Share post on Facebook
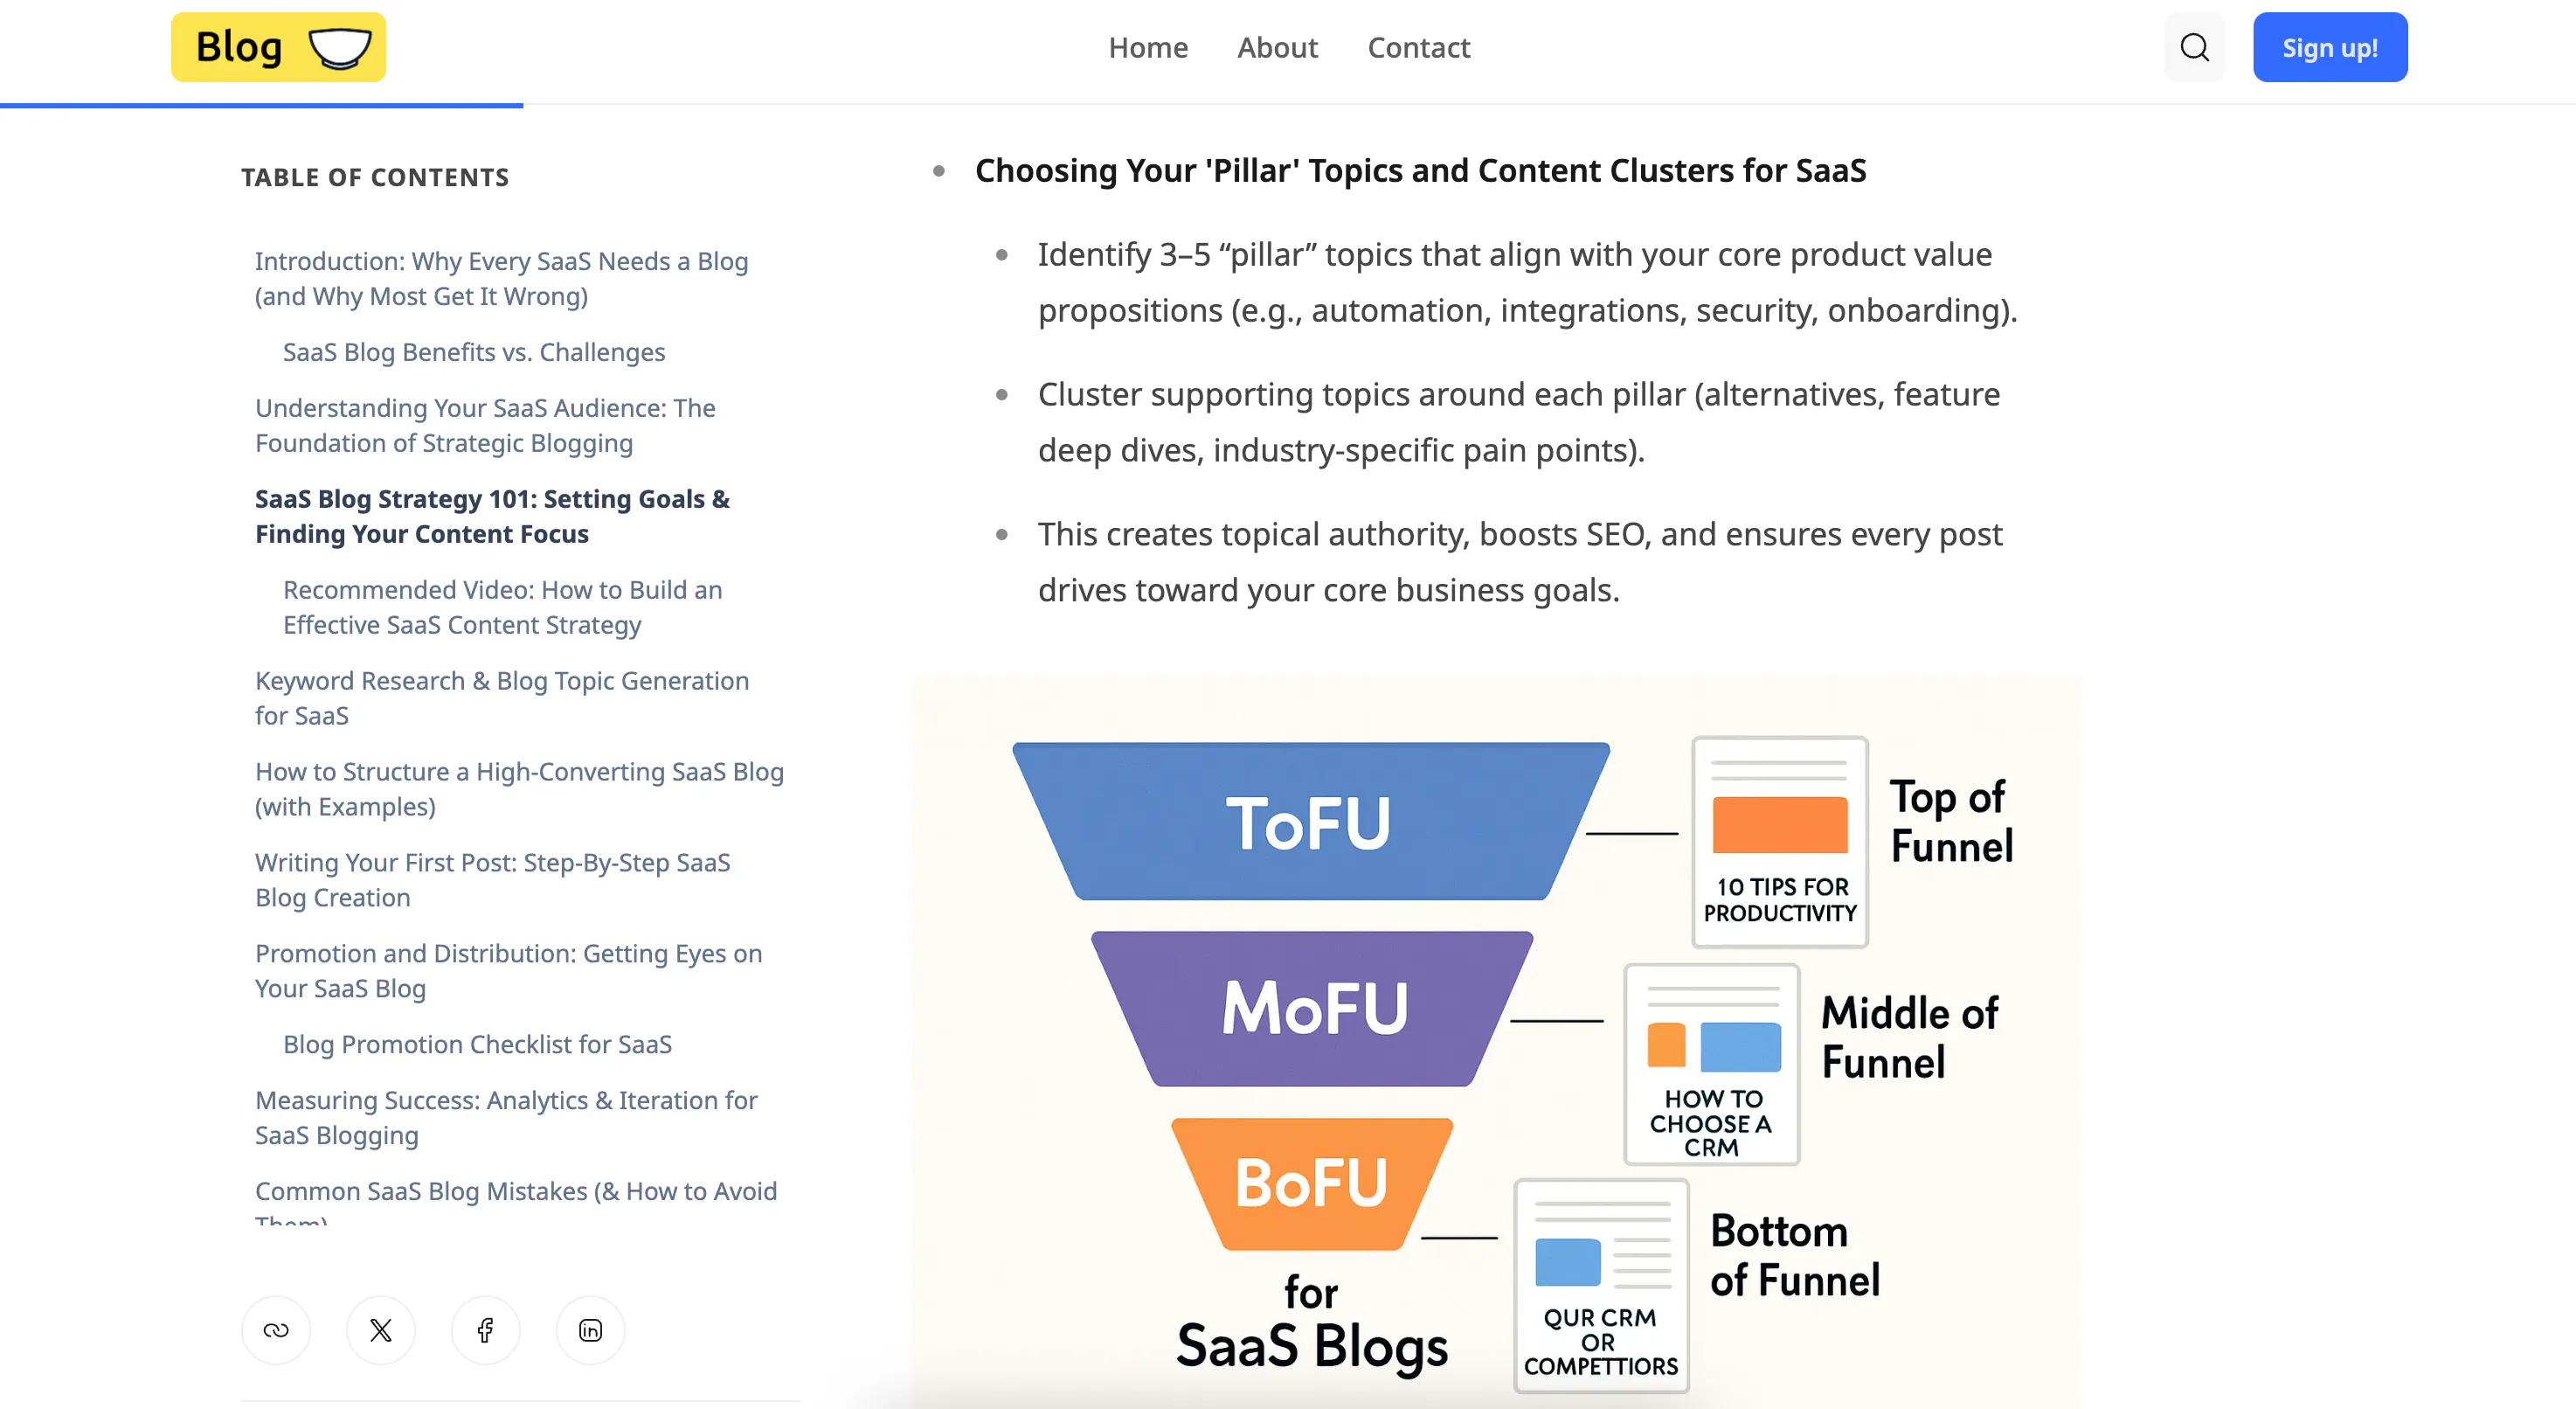Screen dimensions: 2576x1409 485,1330
